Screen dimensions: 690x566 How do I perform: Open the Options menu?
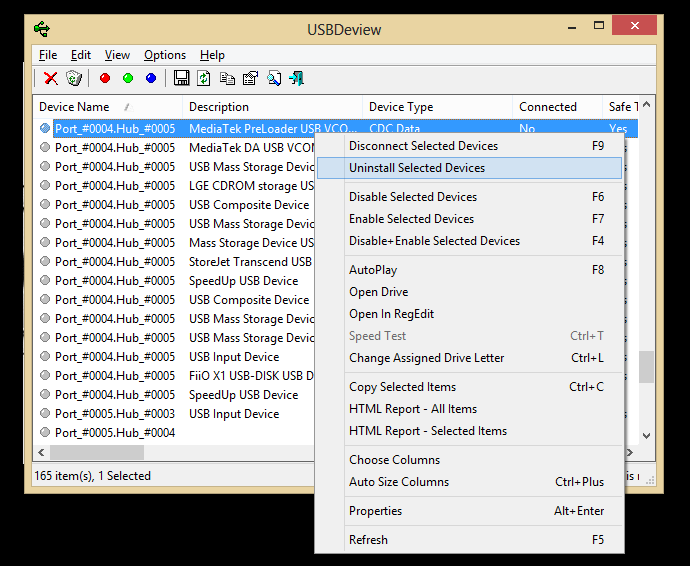tap(165, 55)
